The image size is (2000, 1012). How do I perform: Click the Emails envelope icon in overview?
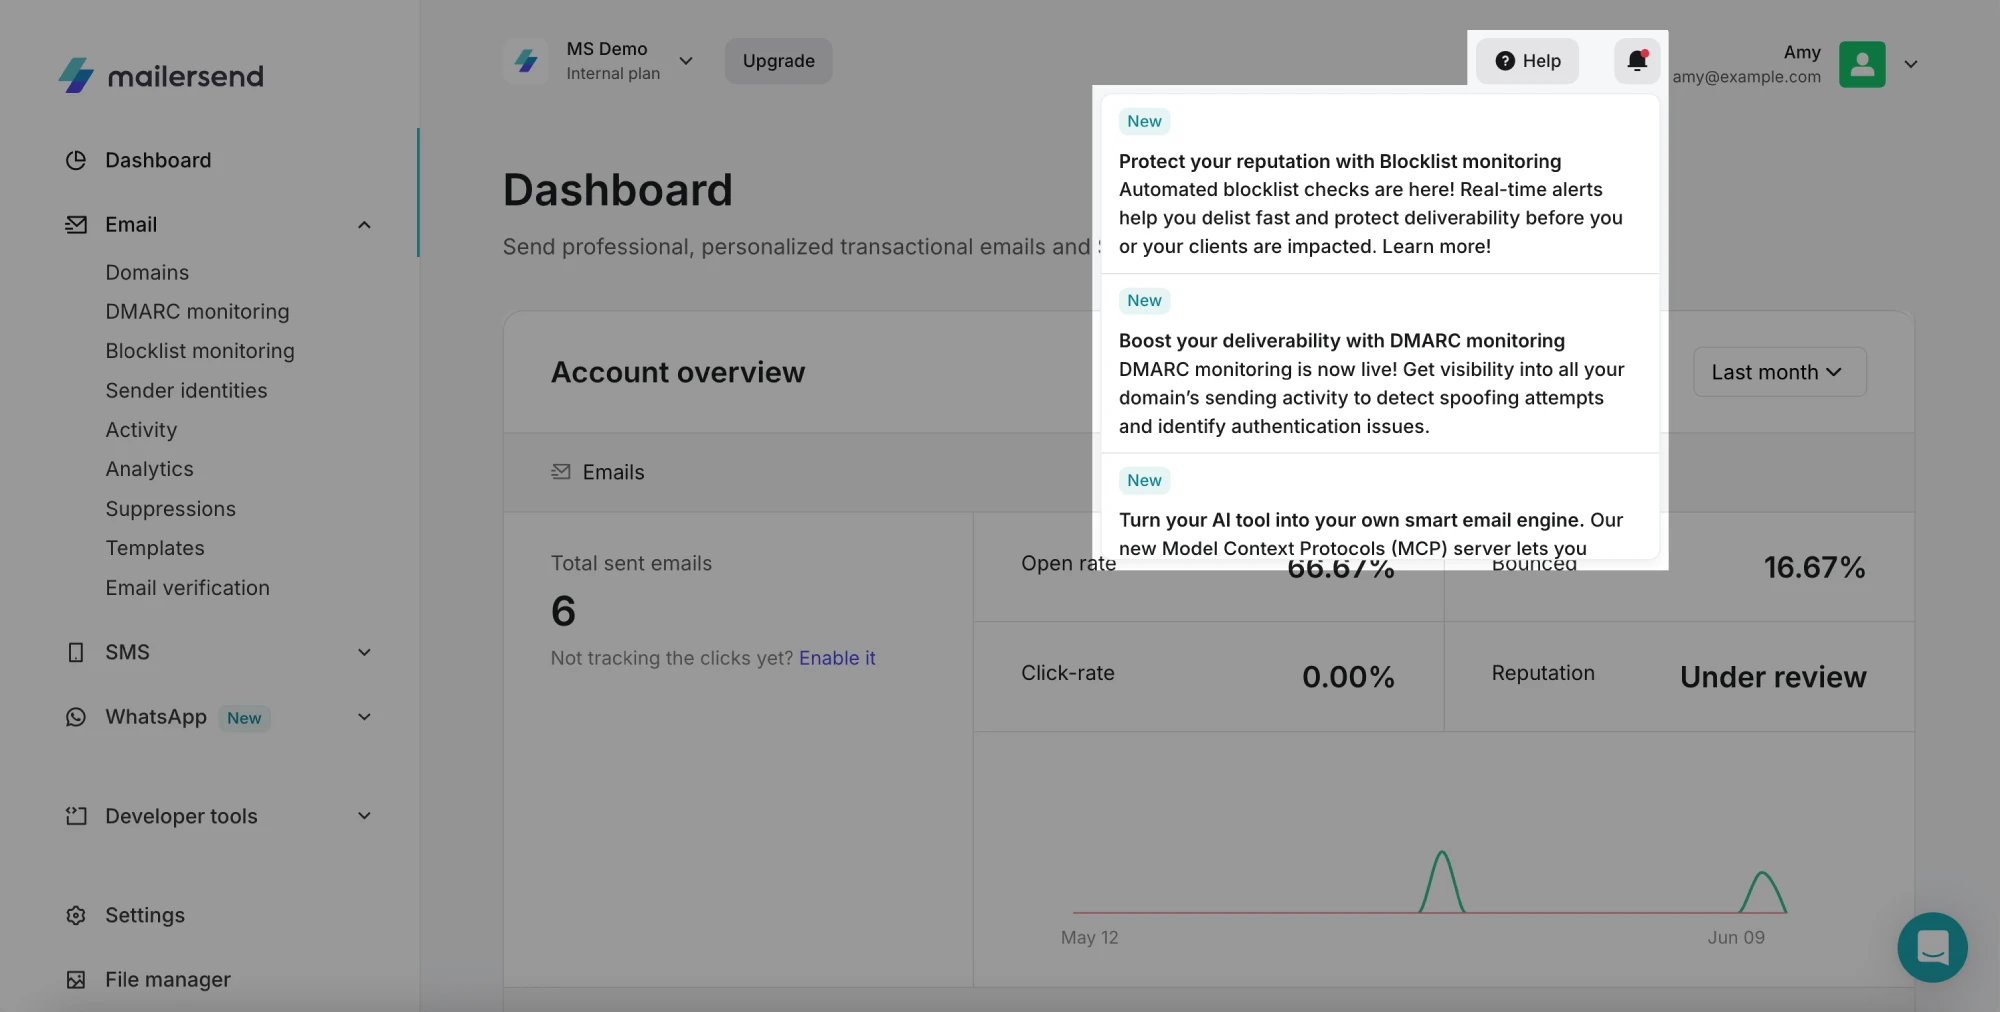[561, 472]
